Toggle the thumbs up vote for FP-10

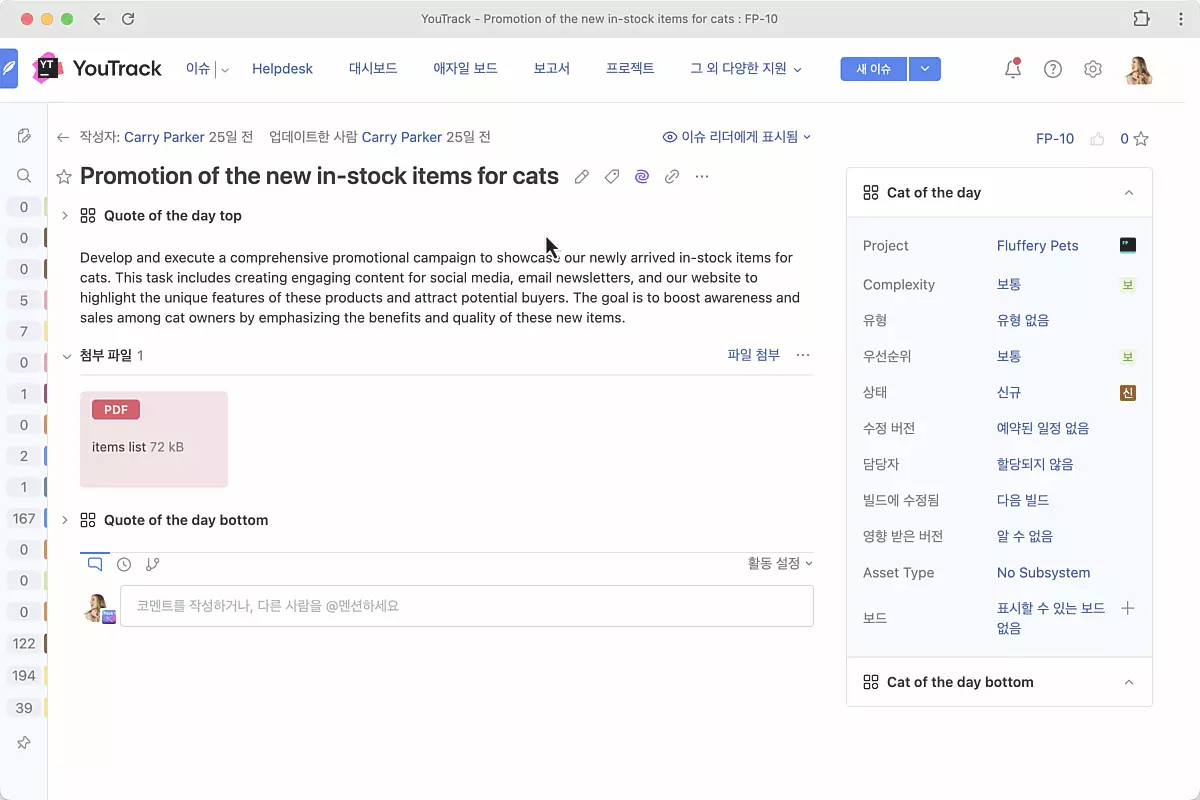coord(1097,139)
